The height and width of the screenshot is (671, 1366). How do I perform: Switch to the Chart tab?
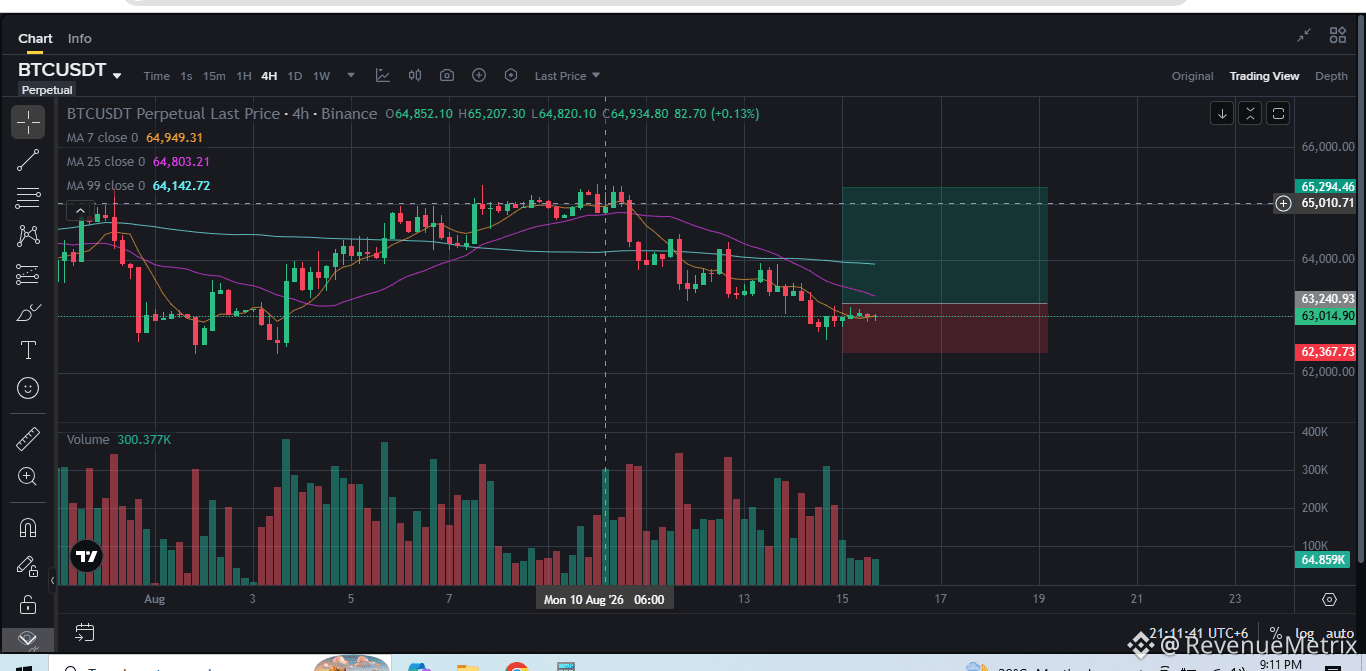tap(35, 39)
